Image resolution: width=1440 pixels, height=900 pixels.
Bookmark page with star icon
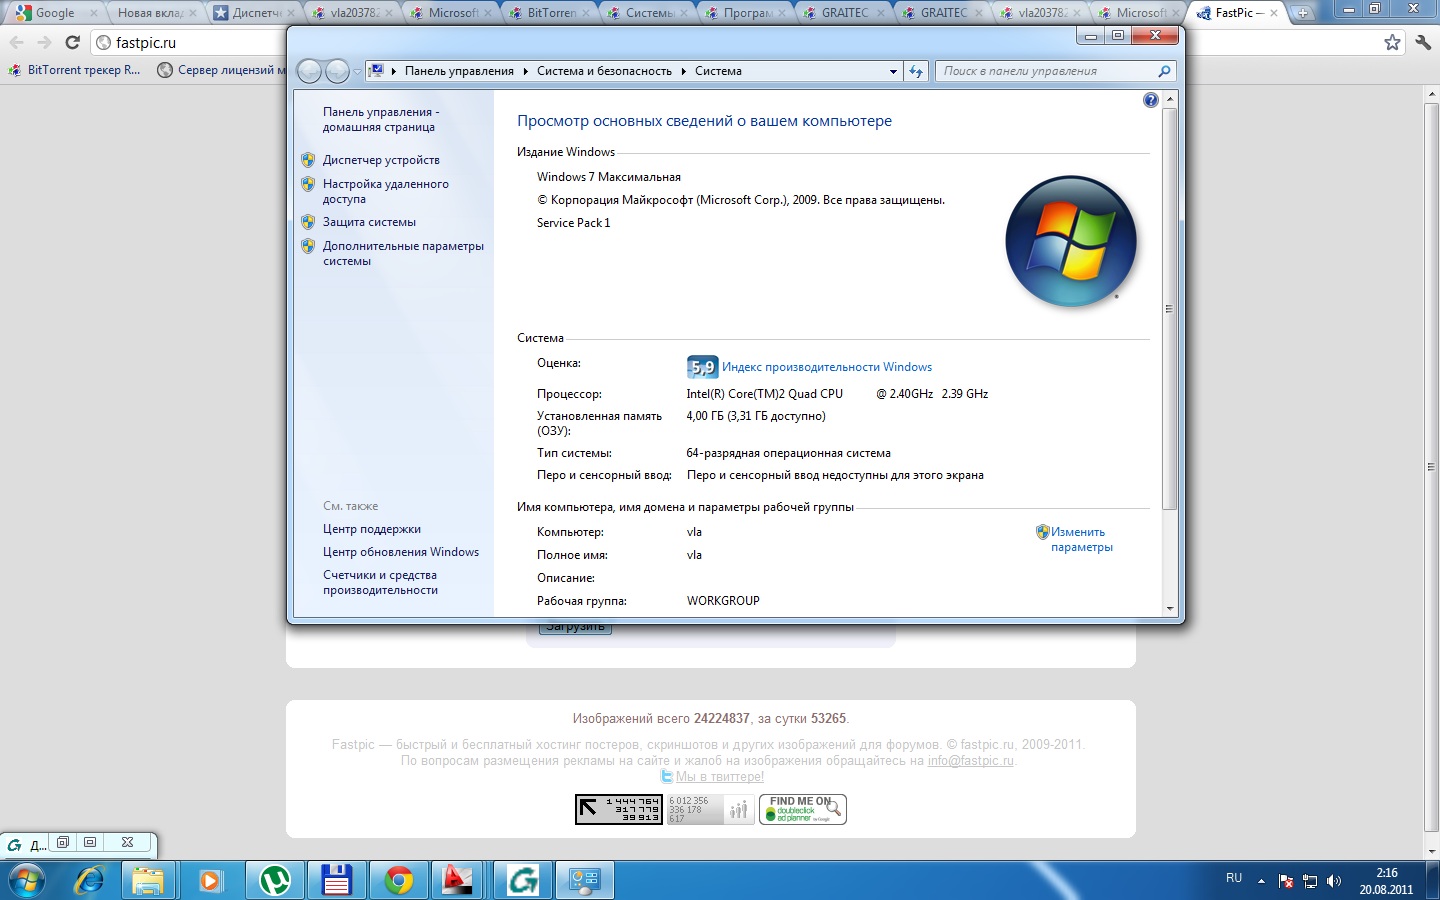point(1392,42)
